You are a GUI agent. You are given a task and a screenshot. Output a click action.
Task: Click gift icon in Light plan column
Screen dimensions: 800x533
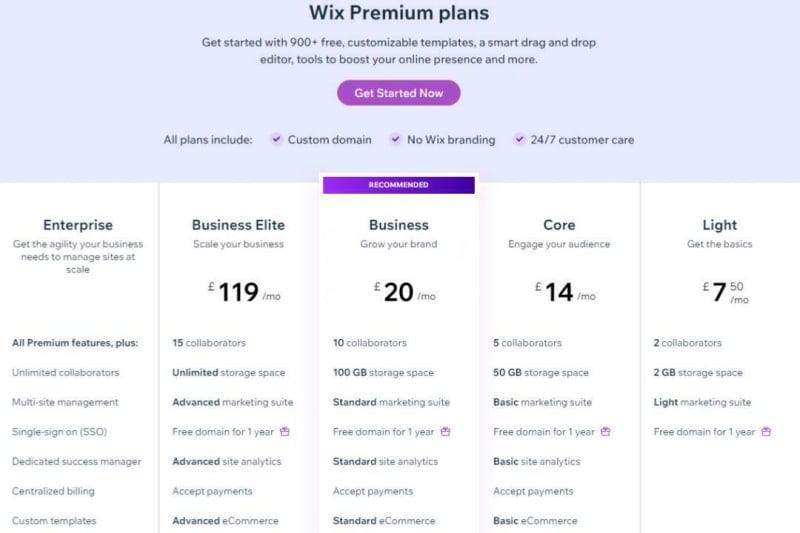coord(766,432)
